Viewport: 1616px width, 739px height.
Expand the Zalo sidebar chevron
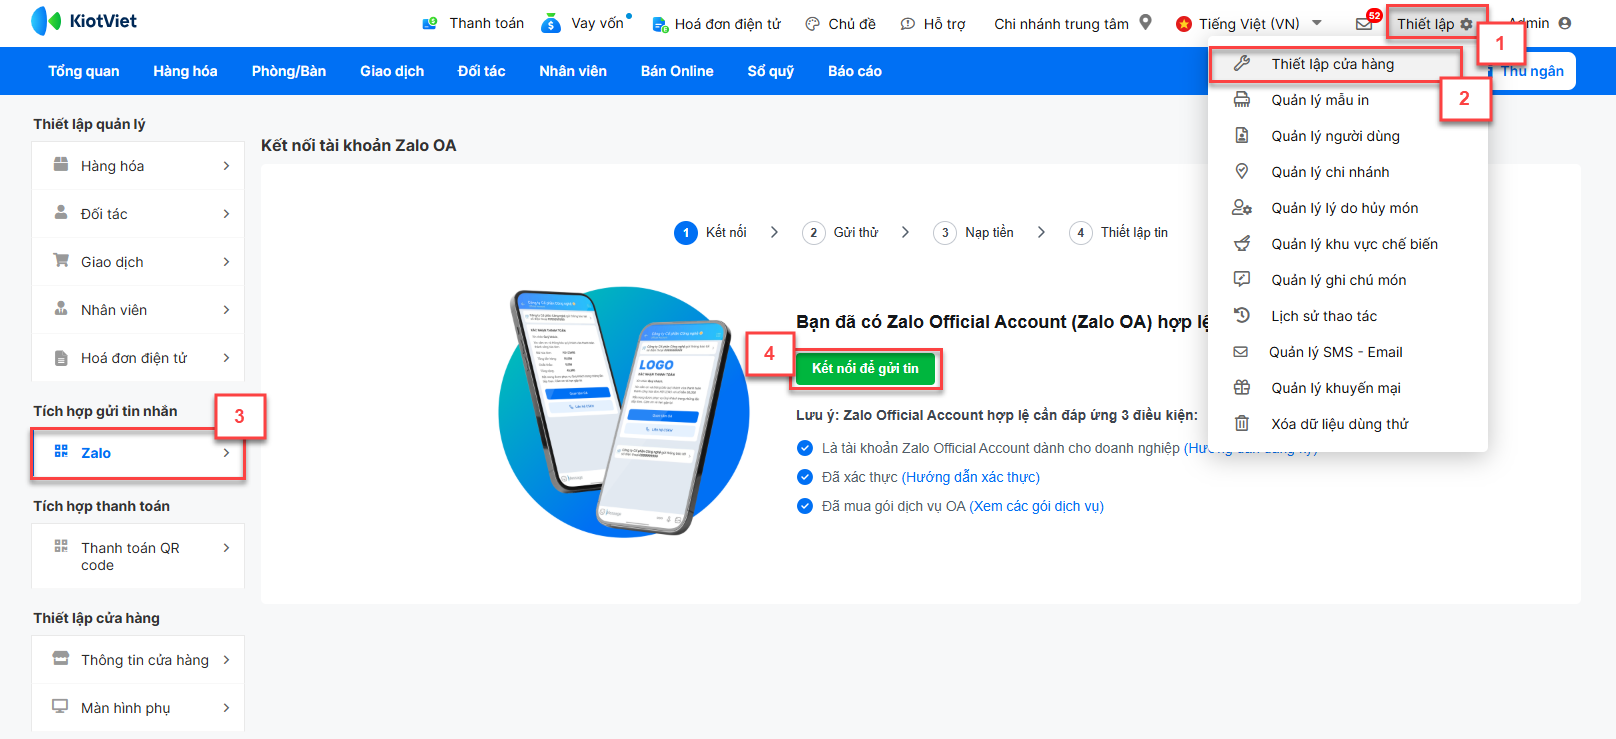coord(227,453)
